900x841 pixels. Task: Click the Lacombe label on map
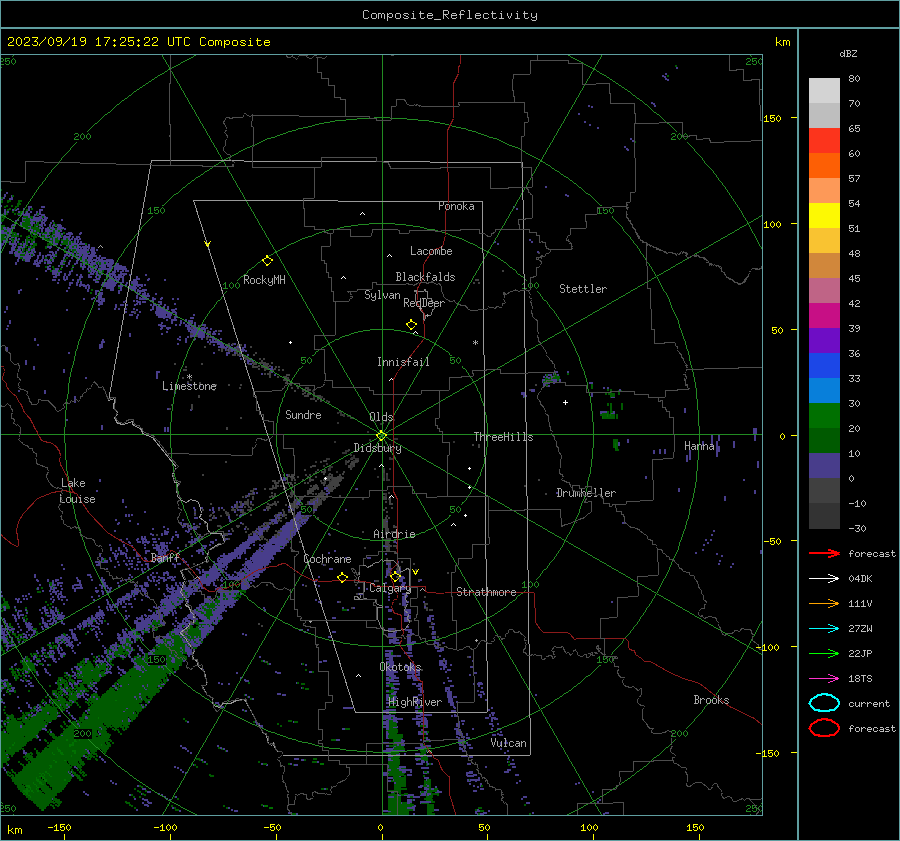pos(431,251)
